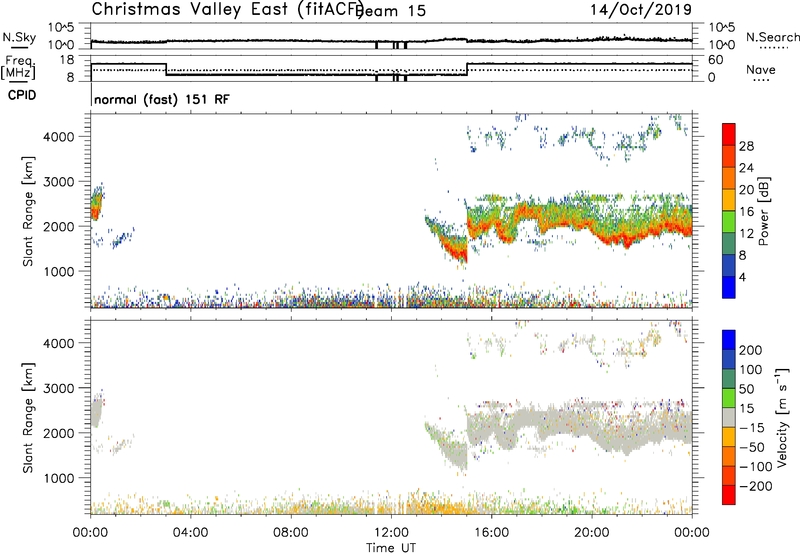Click the 60 tick on Nave axis
The width and height of the screenshot is (800, 554).
click(716, 60)
